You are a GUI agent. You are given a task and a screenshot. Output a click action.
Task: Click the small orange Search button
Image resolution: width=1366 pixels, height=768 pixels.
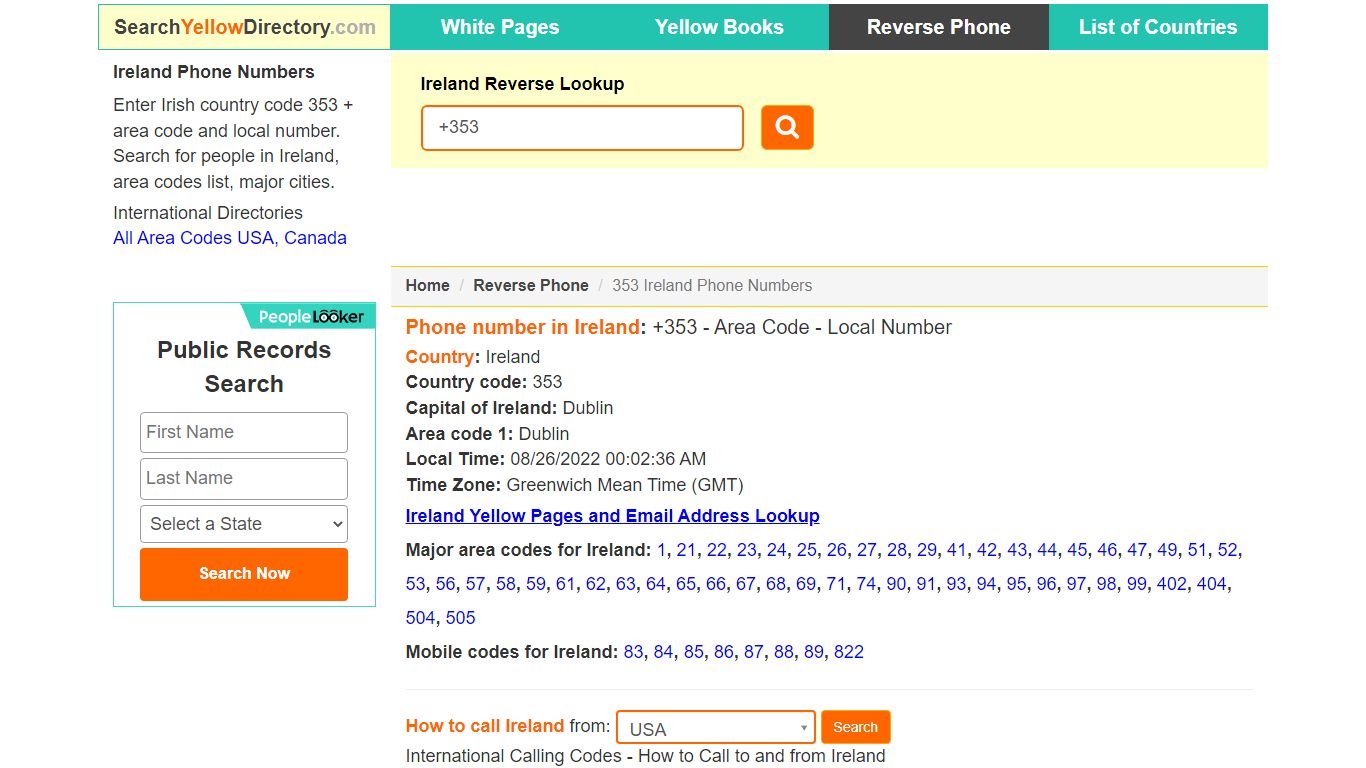point(855,727)
